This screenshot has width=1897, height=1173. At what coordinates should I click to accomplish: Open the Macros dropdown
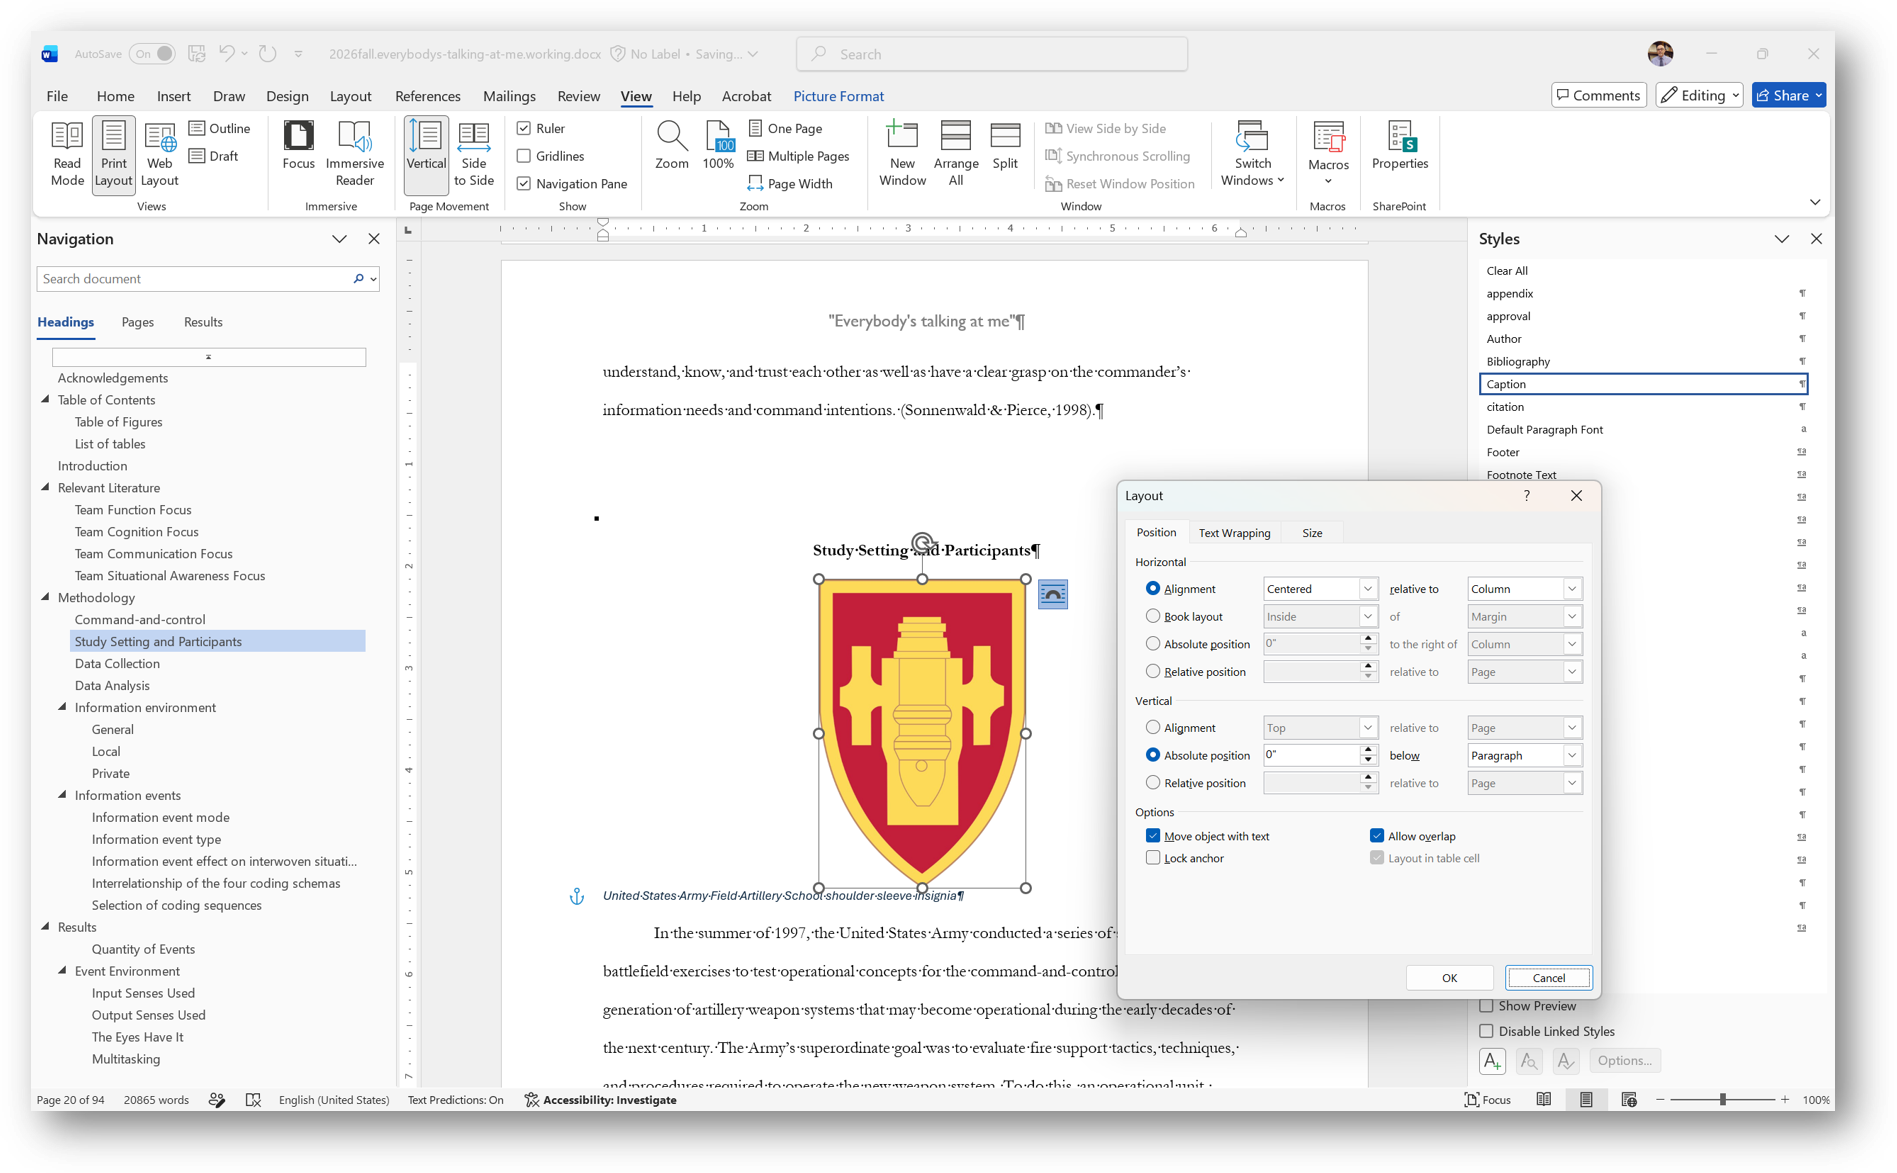(1328, 153)
